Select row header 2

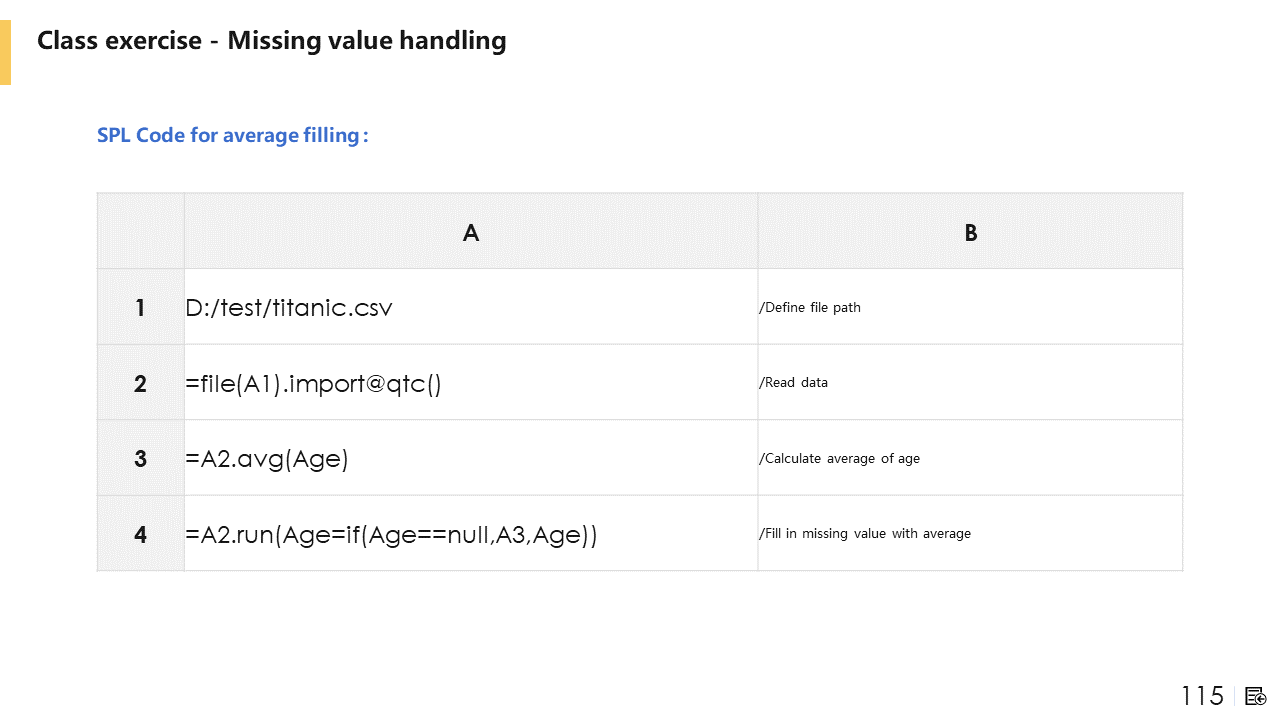coord(141,383)
